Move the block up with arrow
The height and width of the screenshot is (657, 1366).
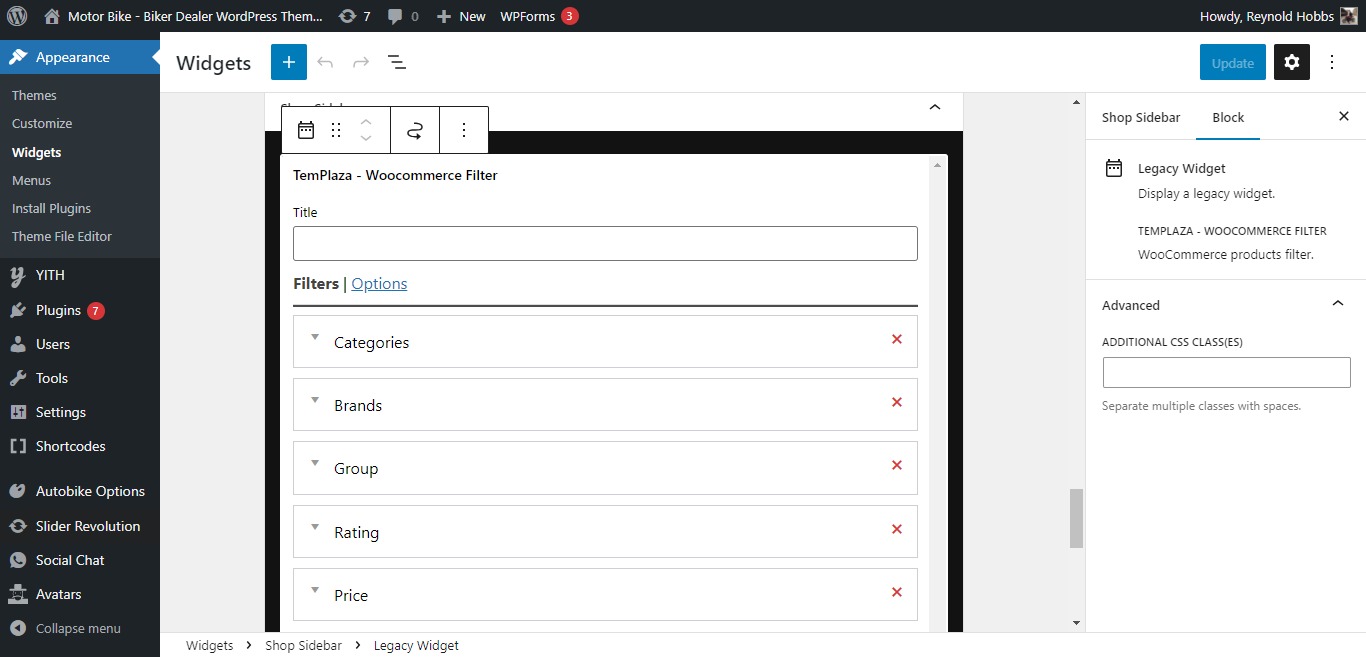pyautogui.click(x=366, y=122)
